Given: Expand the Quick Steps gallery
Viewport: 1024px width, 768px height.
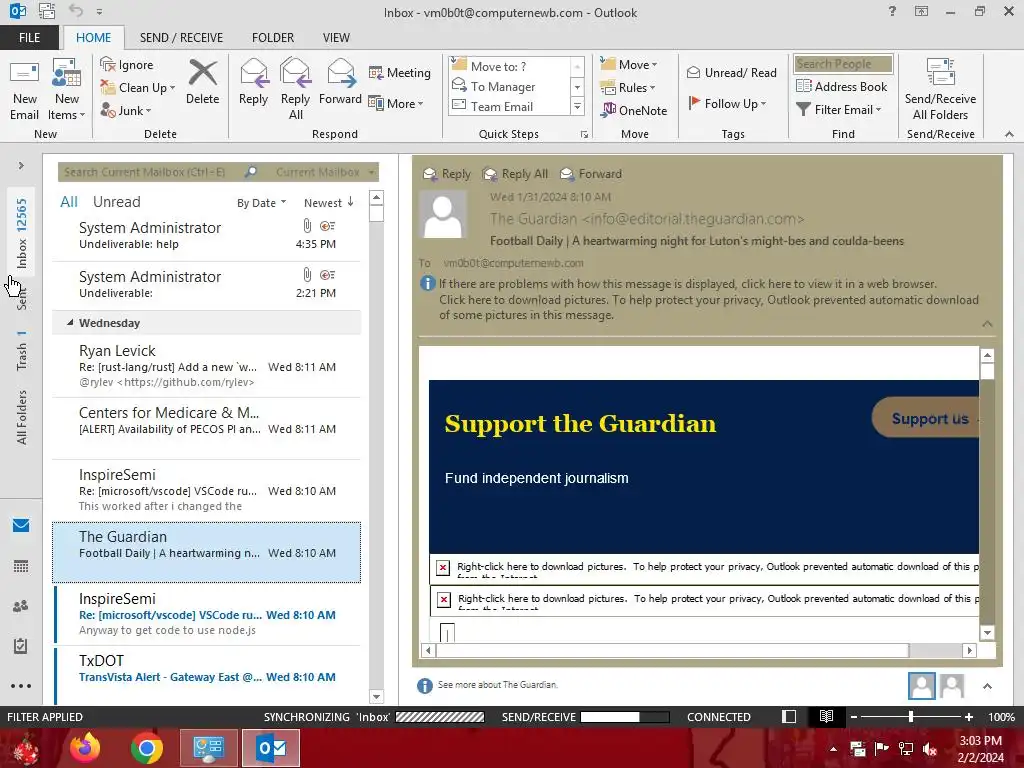Looking at the screenshot, I should 577,106.
